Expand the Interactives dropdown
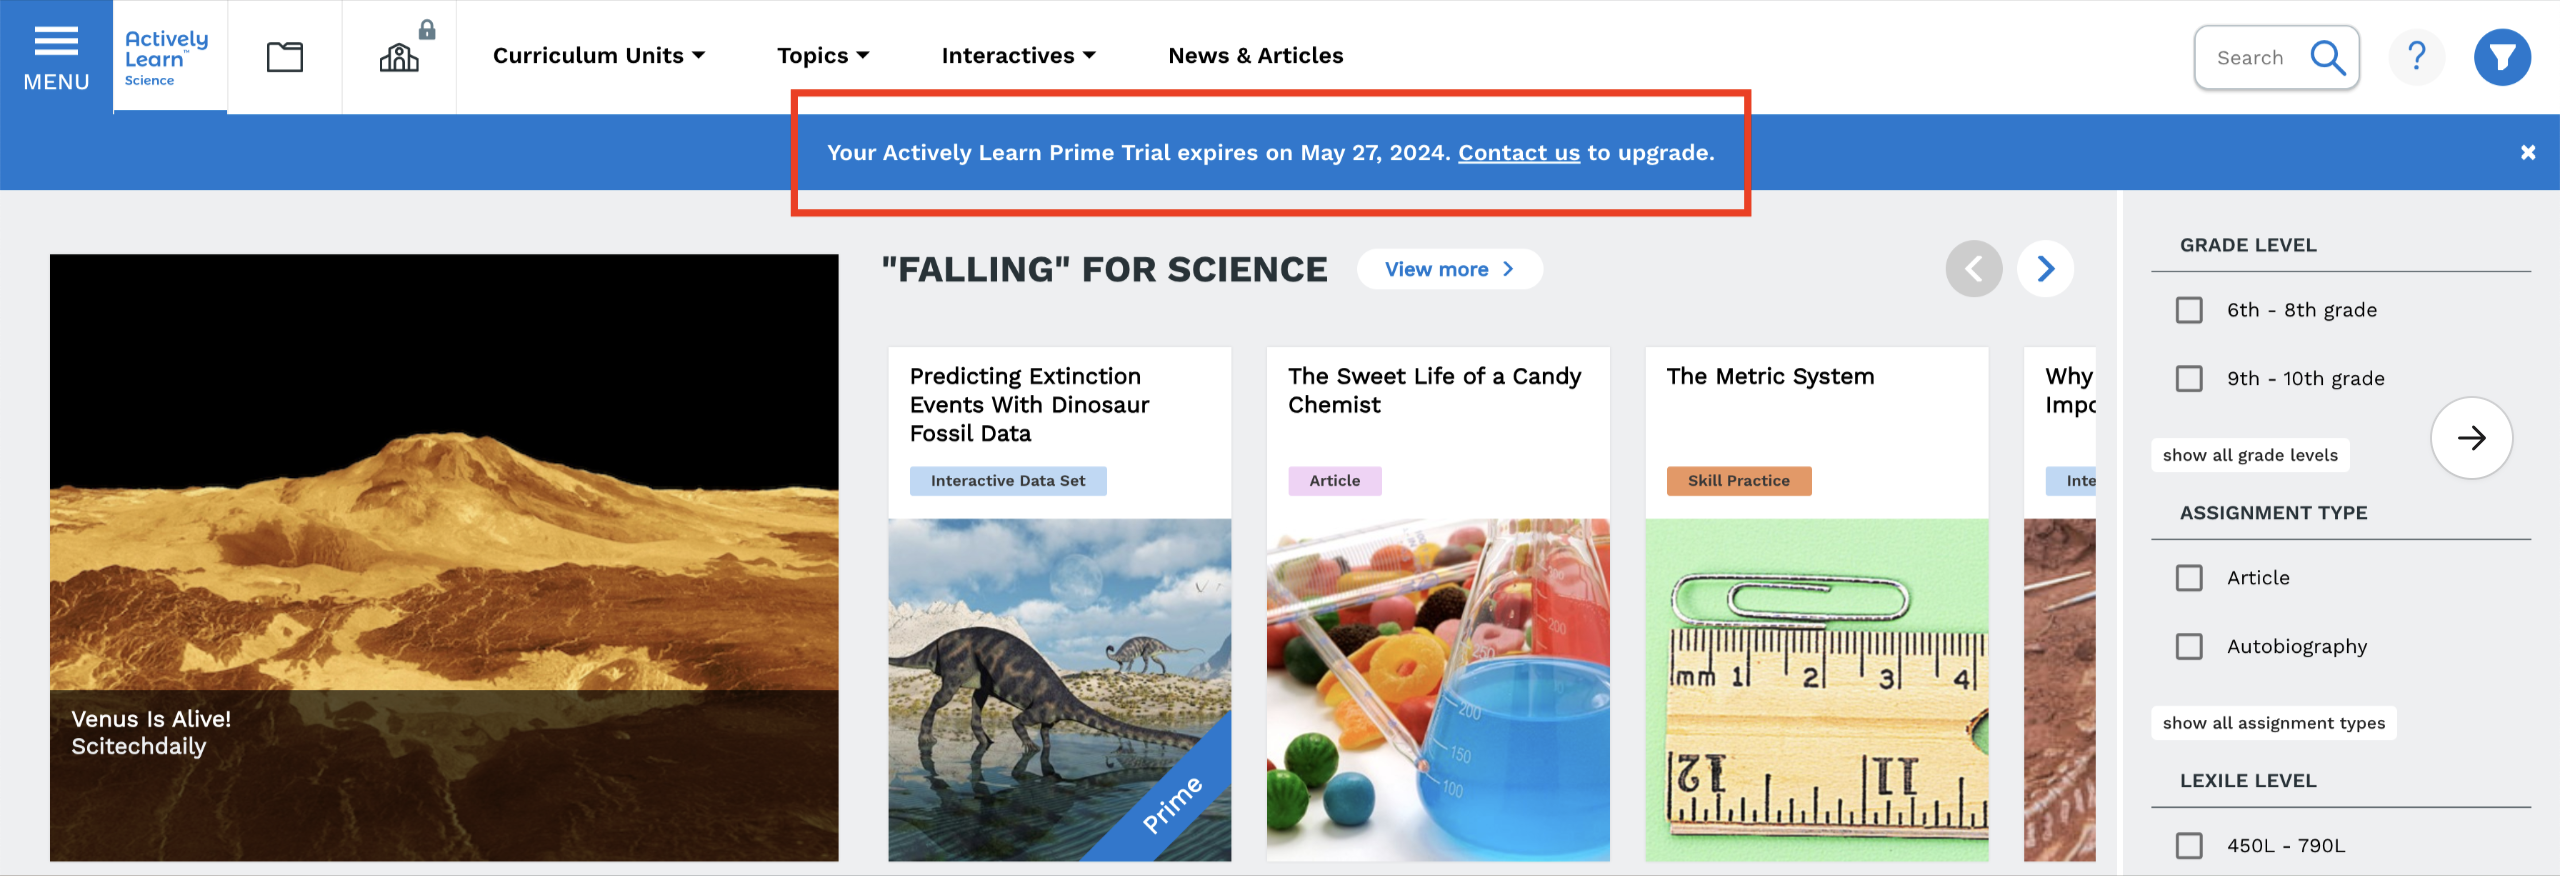The height and width of the screenshot is (876, 2560). [1018, 56]
